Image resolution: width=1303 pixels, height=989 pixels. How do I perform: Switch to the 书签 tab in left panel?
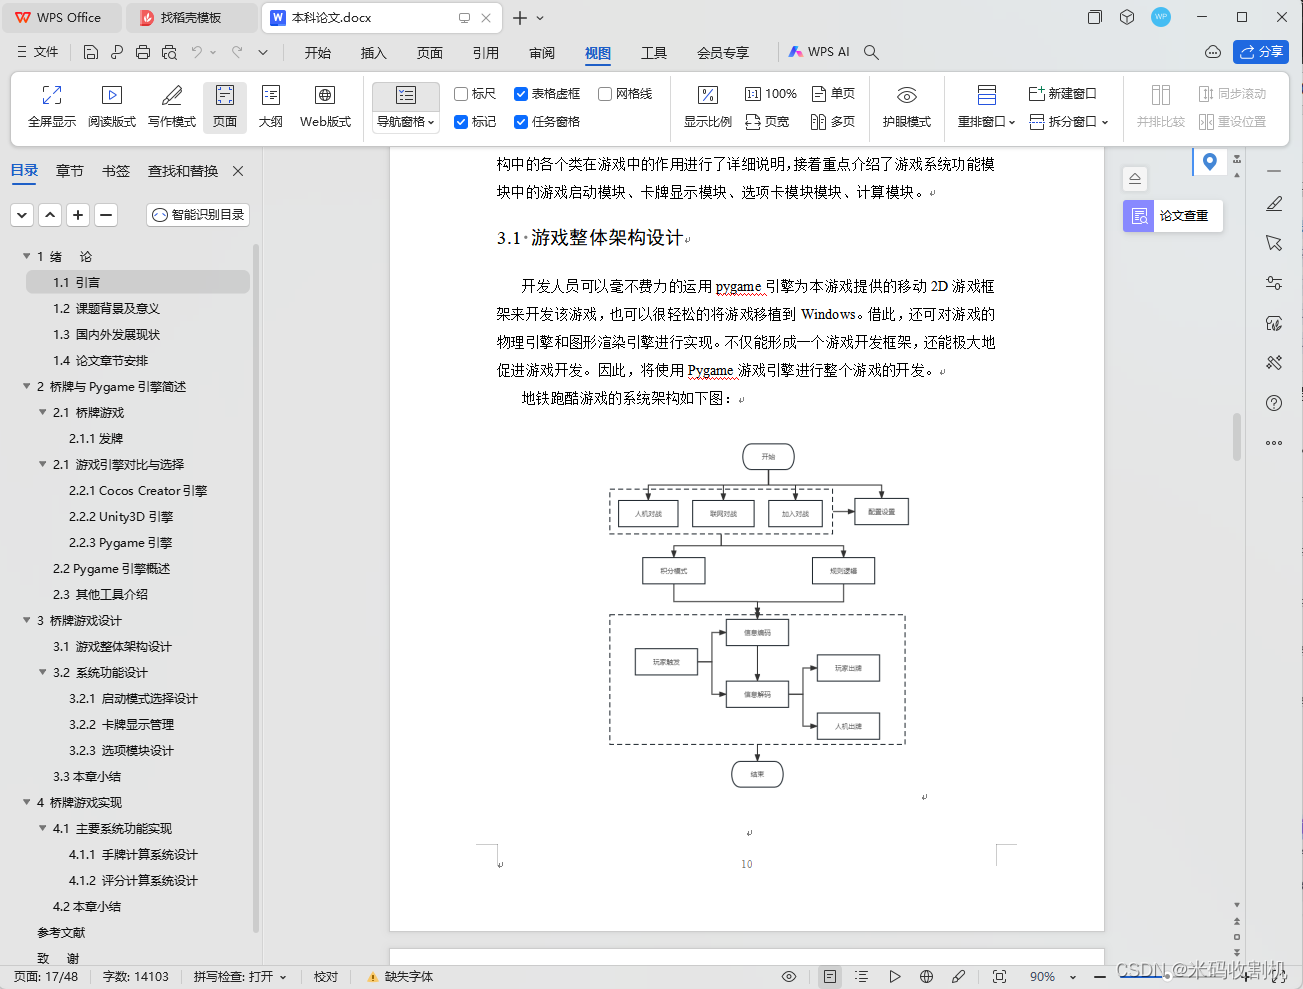point(115,171)
